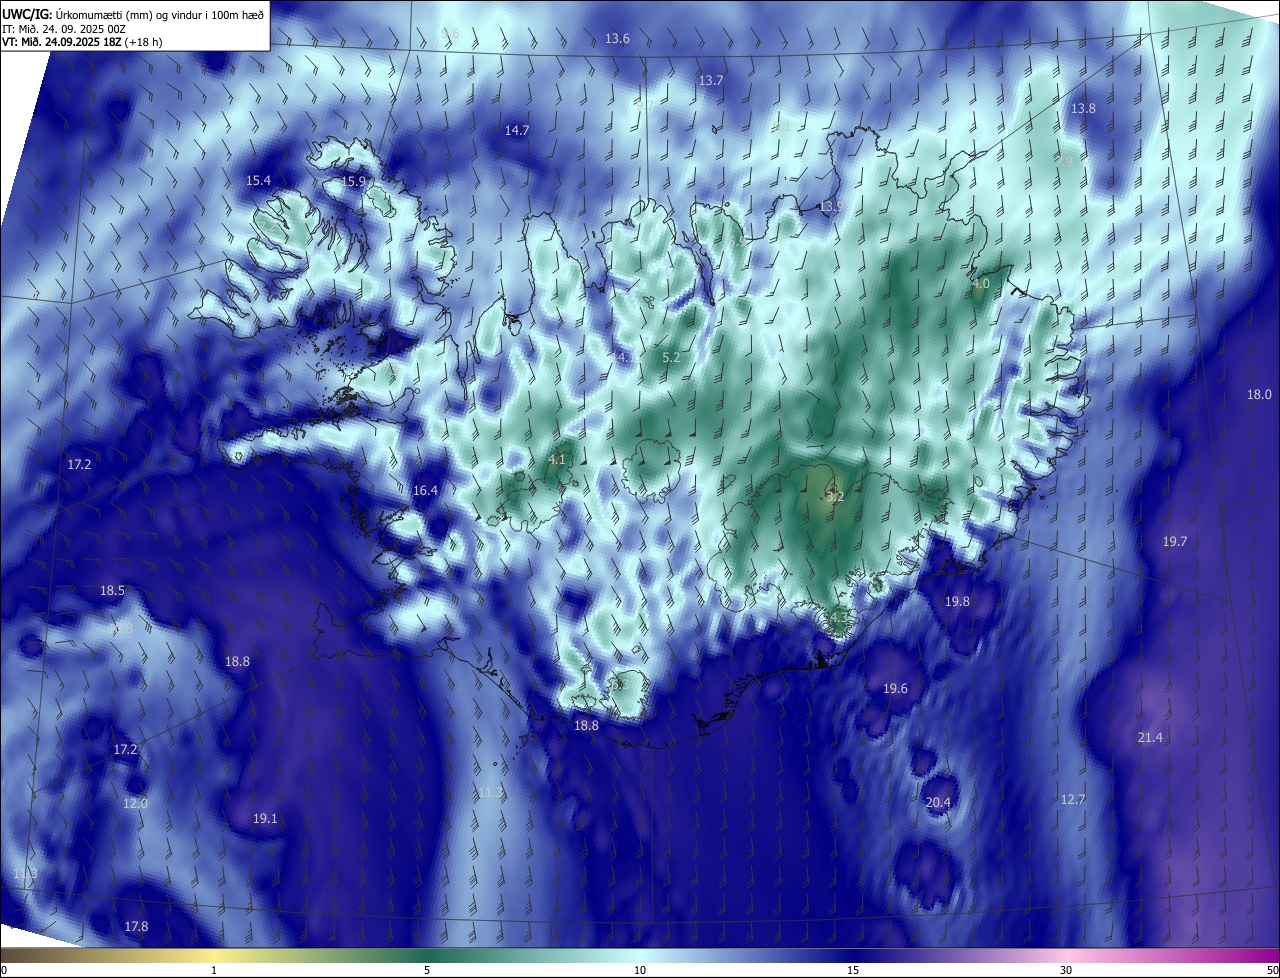Click the 5.2 value label
1280x978 pixels.
[671, 357]
